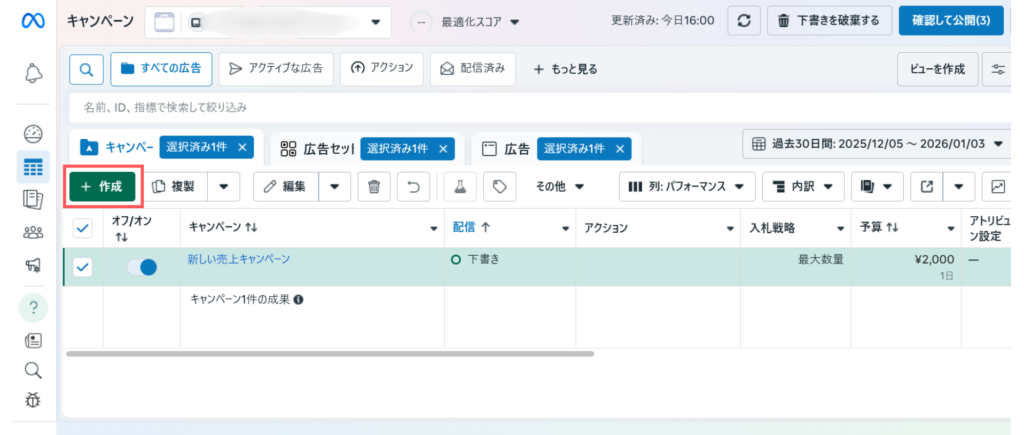Clear キャンペーン tab selection with X

click(242, 148)
